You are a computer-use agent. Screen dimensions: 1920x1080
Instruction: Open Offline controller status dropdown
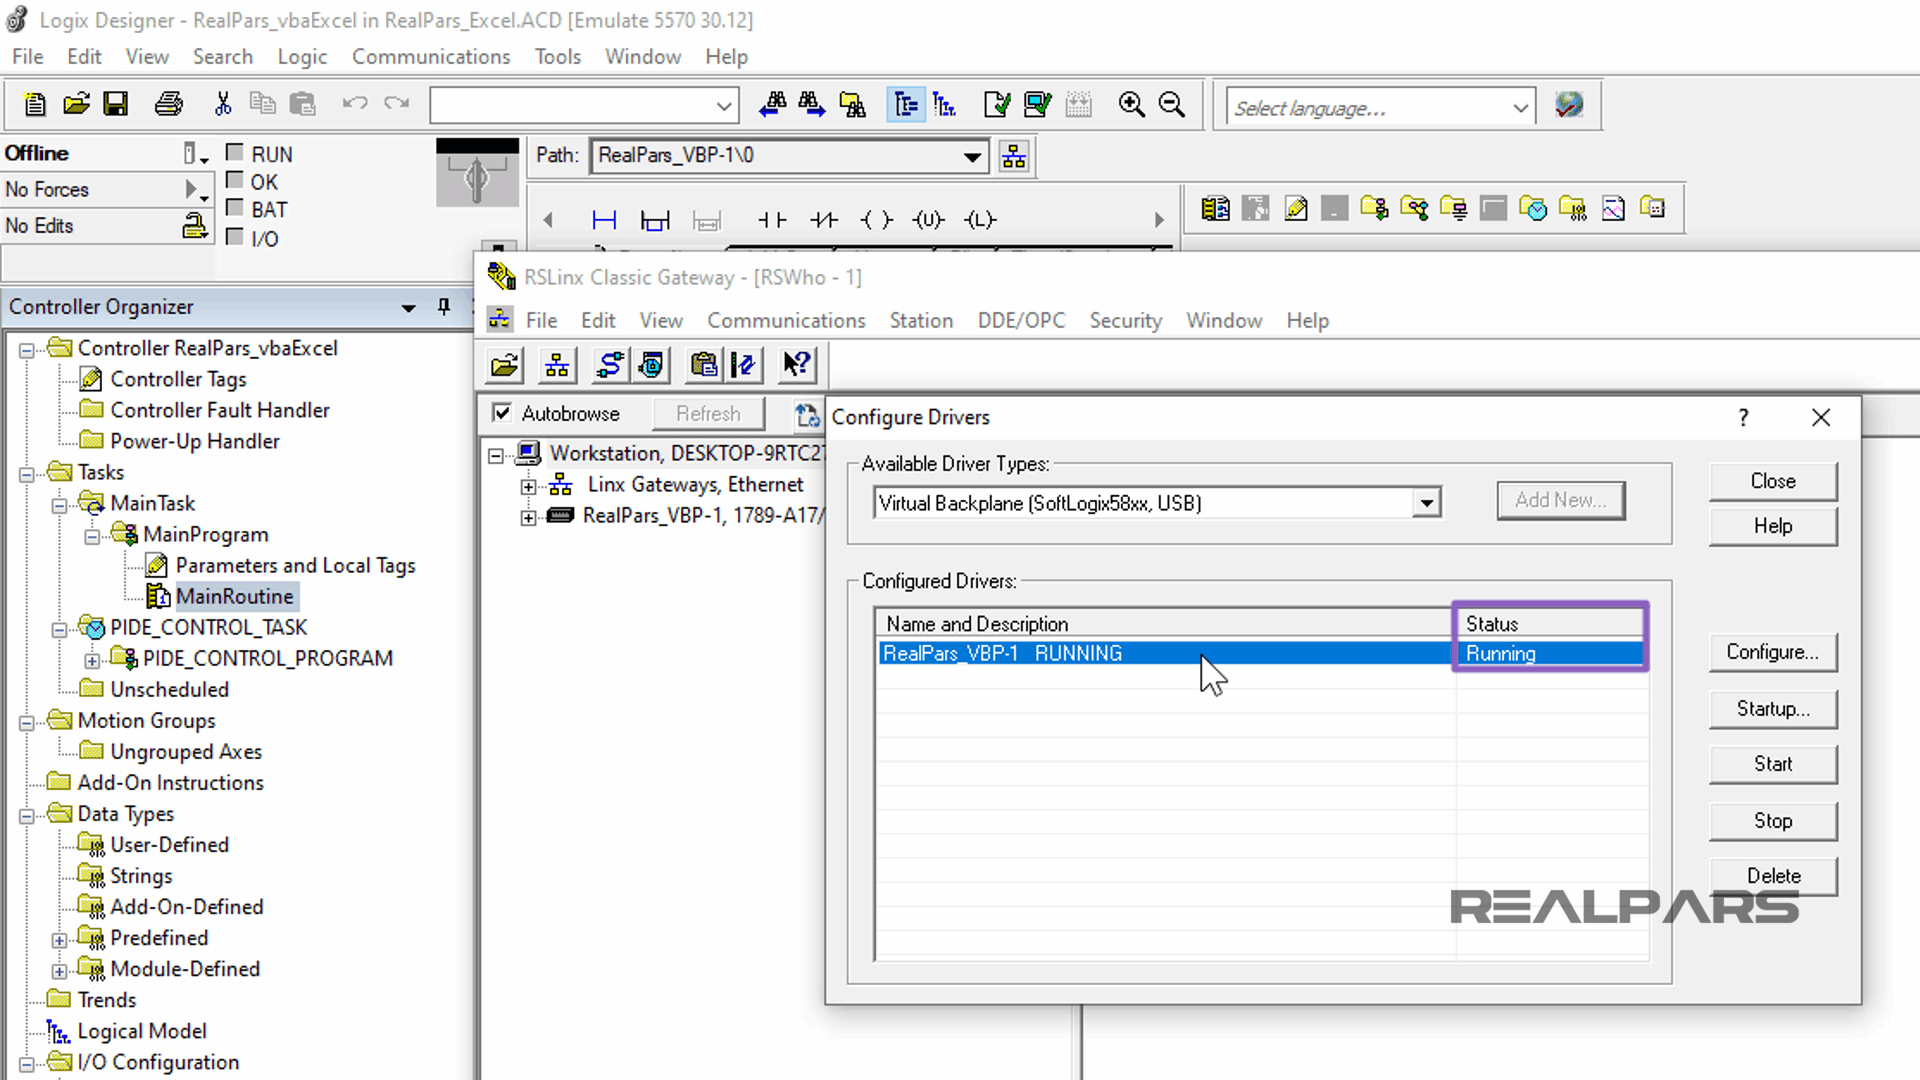point(196,153)
